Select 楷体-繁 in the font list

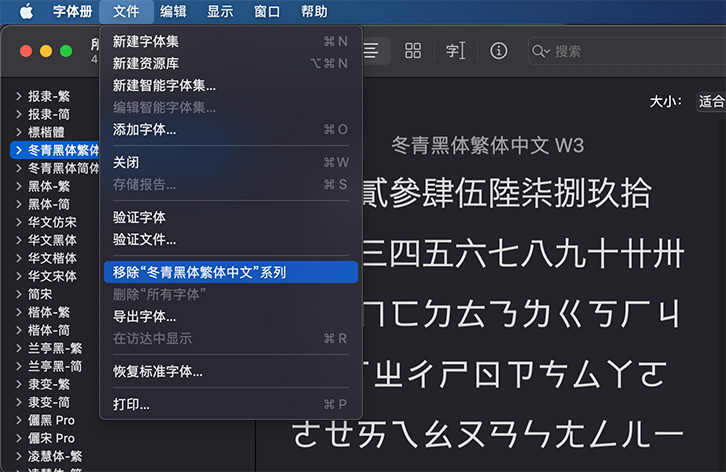point(49,312)
